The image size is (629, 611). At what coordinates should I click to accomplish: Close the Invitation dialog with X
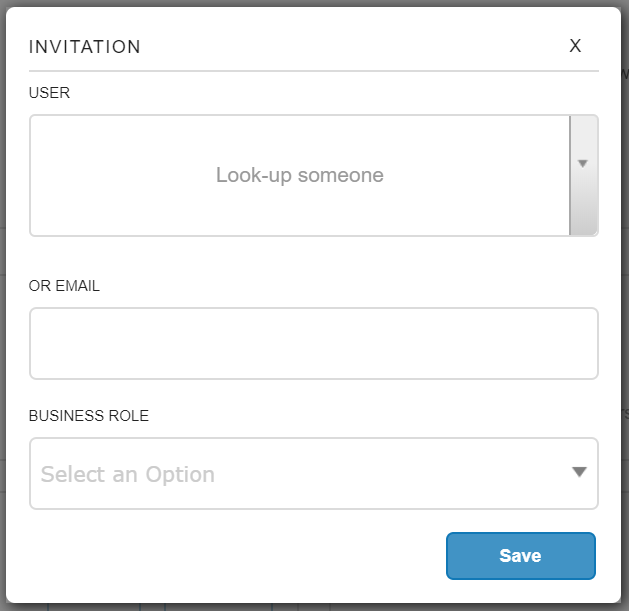pos(575,46)
